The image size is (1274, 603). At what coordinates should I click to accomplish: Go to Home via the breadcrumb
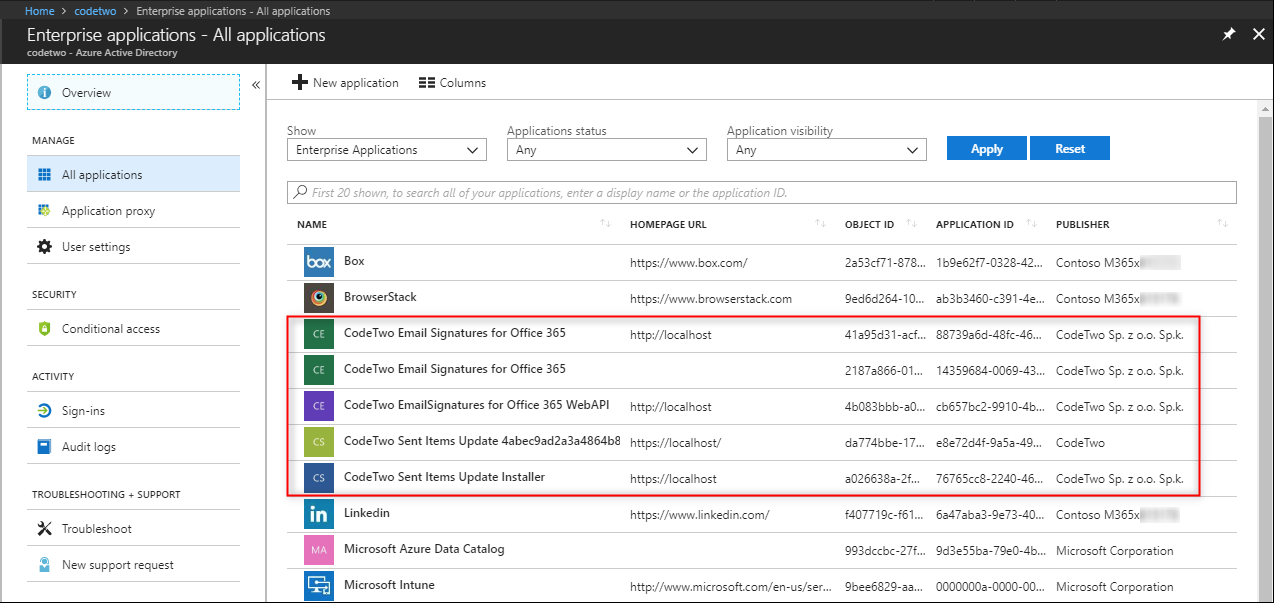[39, 11]
